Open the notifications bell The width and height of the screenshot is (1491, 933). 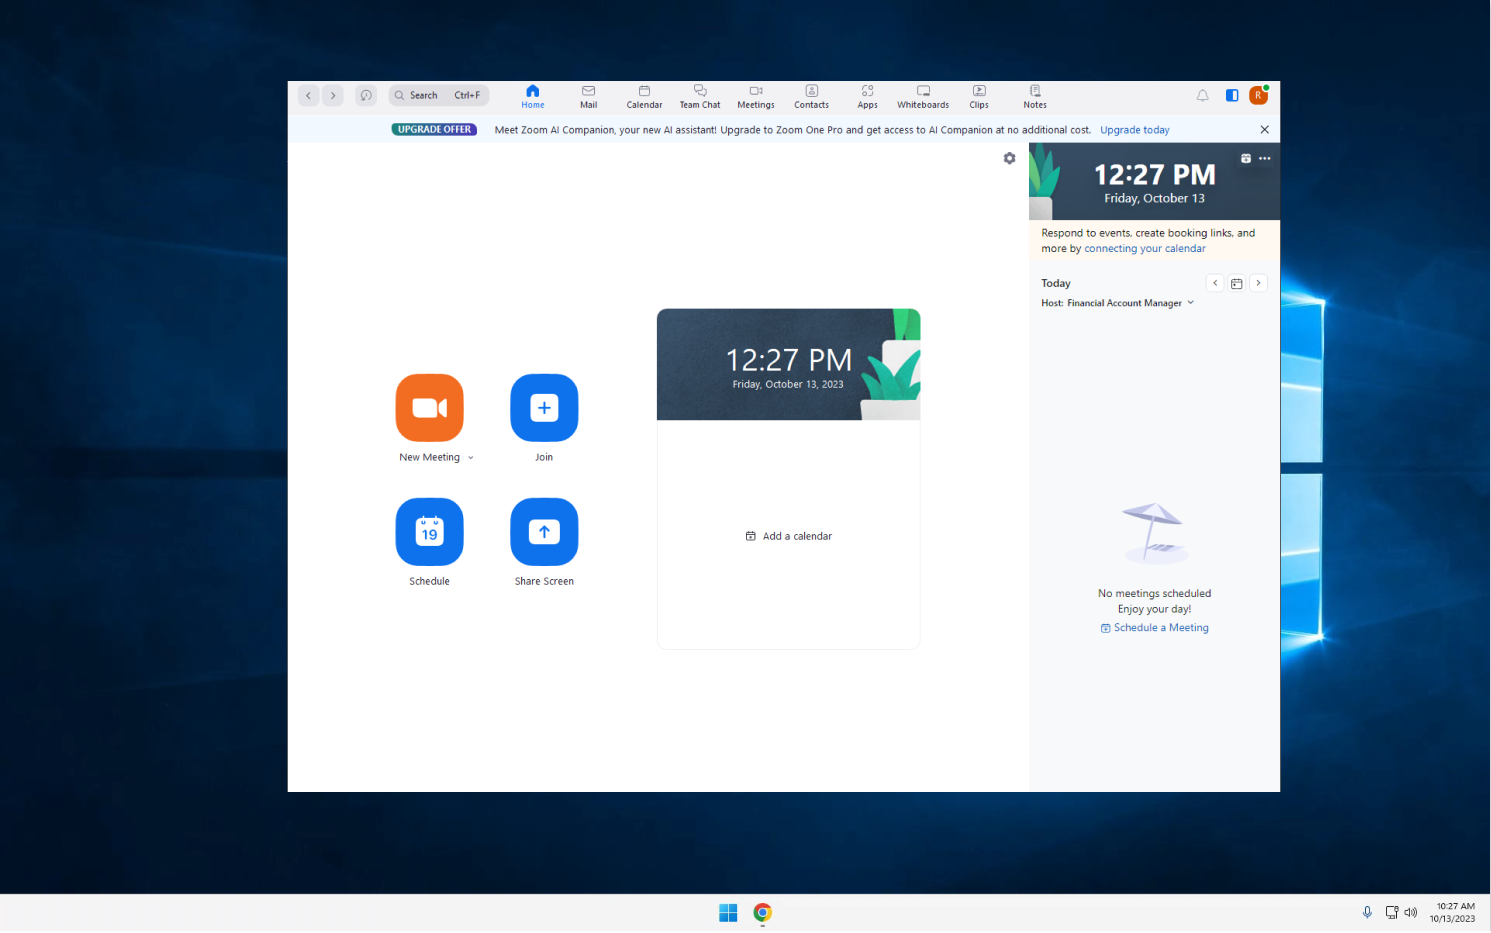1203,96
